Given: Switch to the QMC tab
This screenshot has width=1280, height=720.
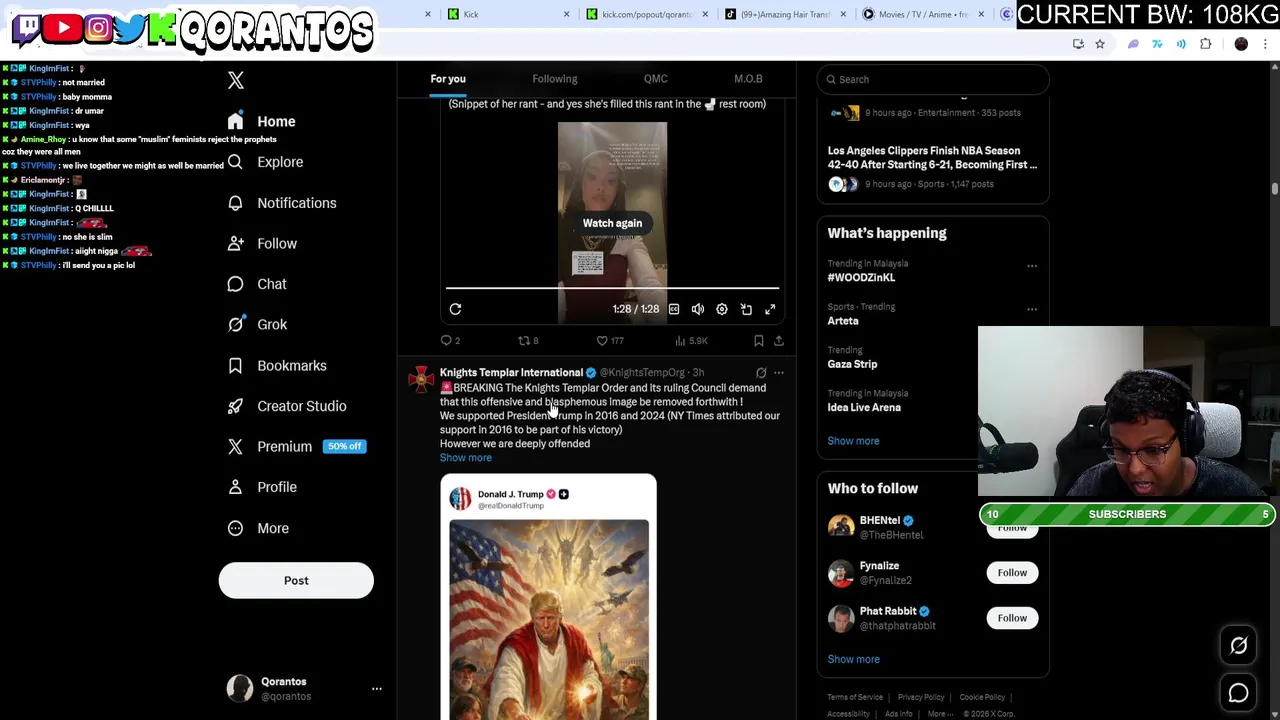Looking at the screenshot, I should click(656, 79).
